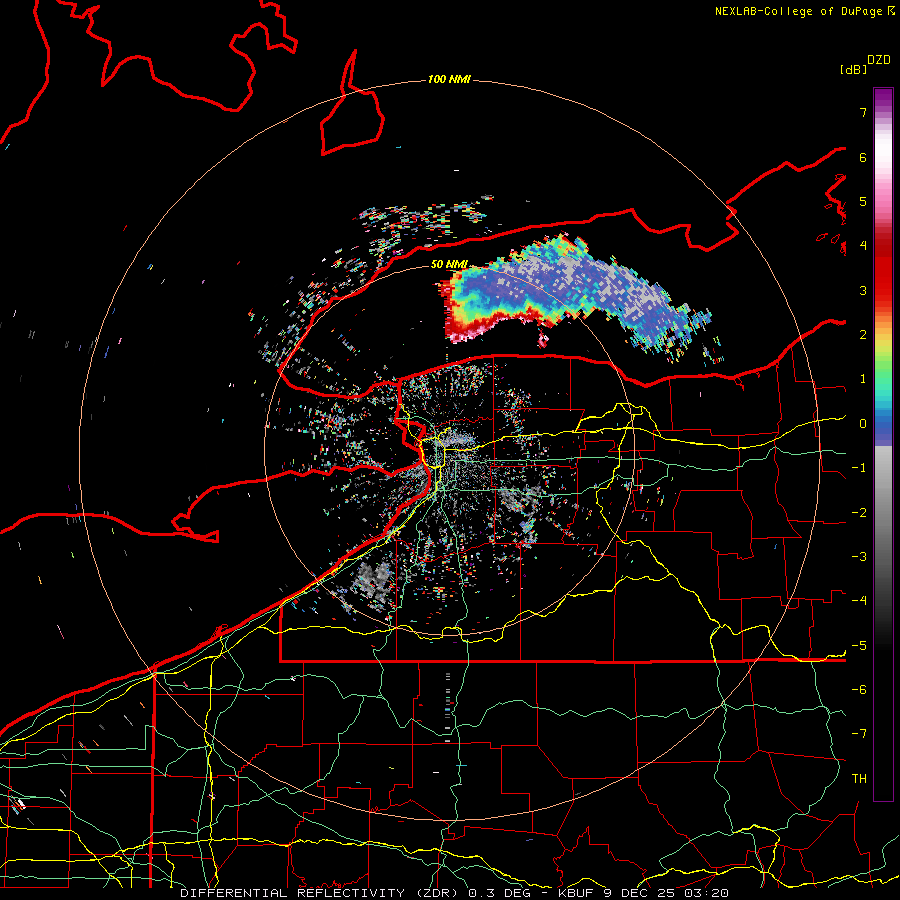The image size is (900, 900).
Task: Click the -3 value on the color scale
Action: (x=859, y=557)
